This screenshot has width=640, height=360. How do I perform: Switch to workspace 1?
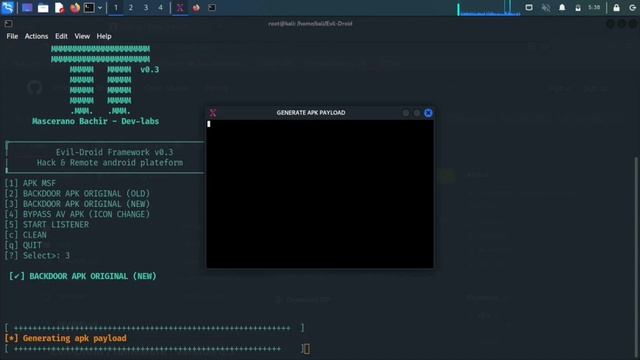(x=116, y=8)
